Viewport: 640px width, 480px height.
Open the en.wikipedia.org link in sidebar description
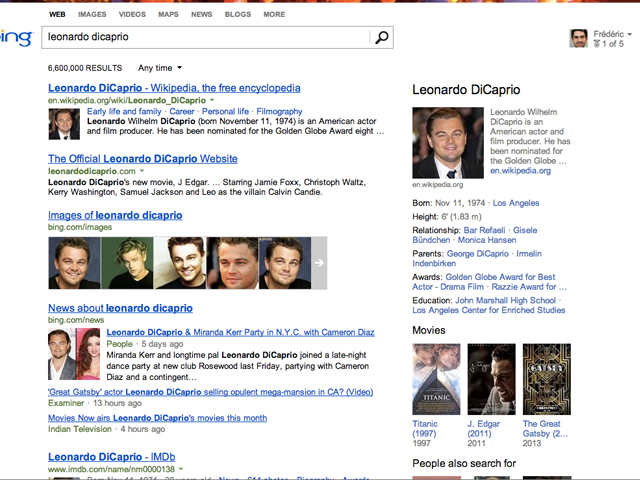tap(520, 171)
